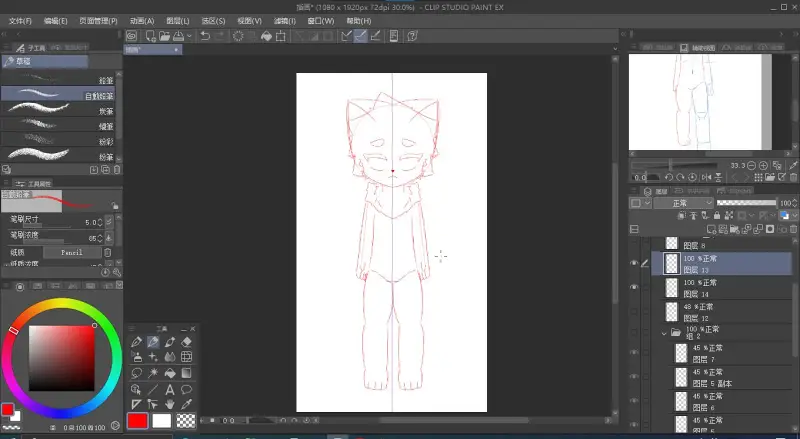The image size is (800, 439).
Task: Click the Fill bucket icon in command bar
Action: (266, 36)
